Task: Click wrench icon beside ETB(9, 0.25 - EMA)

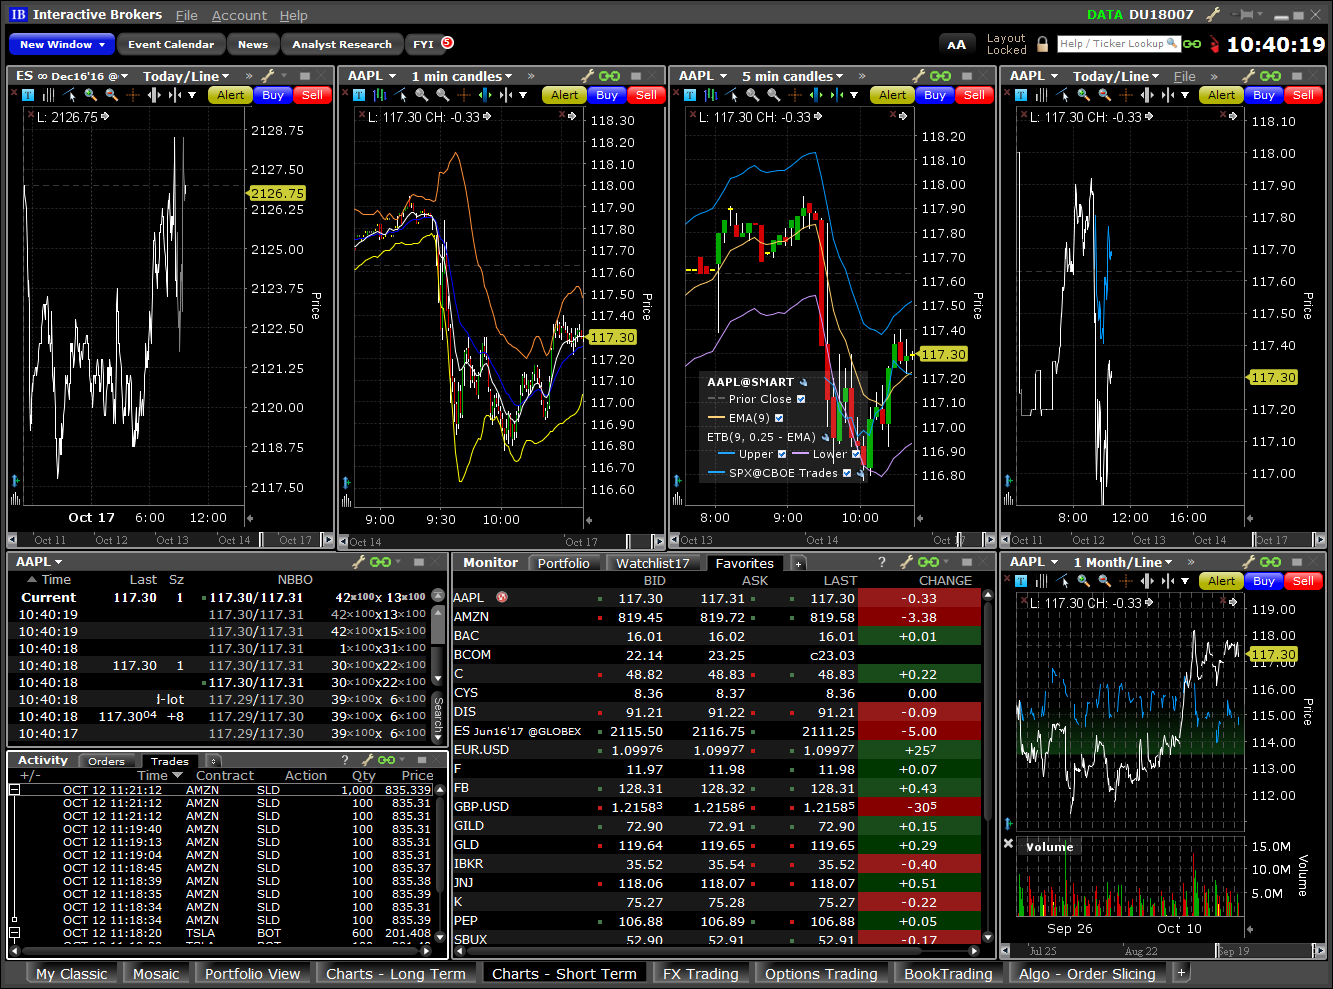Action: point(825,437)
